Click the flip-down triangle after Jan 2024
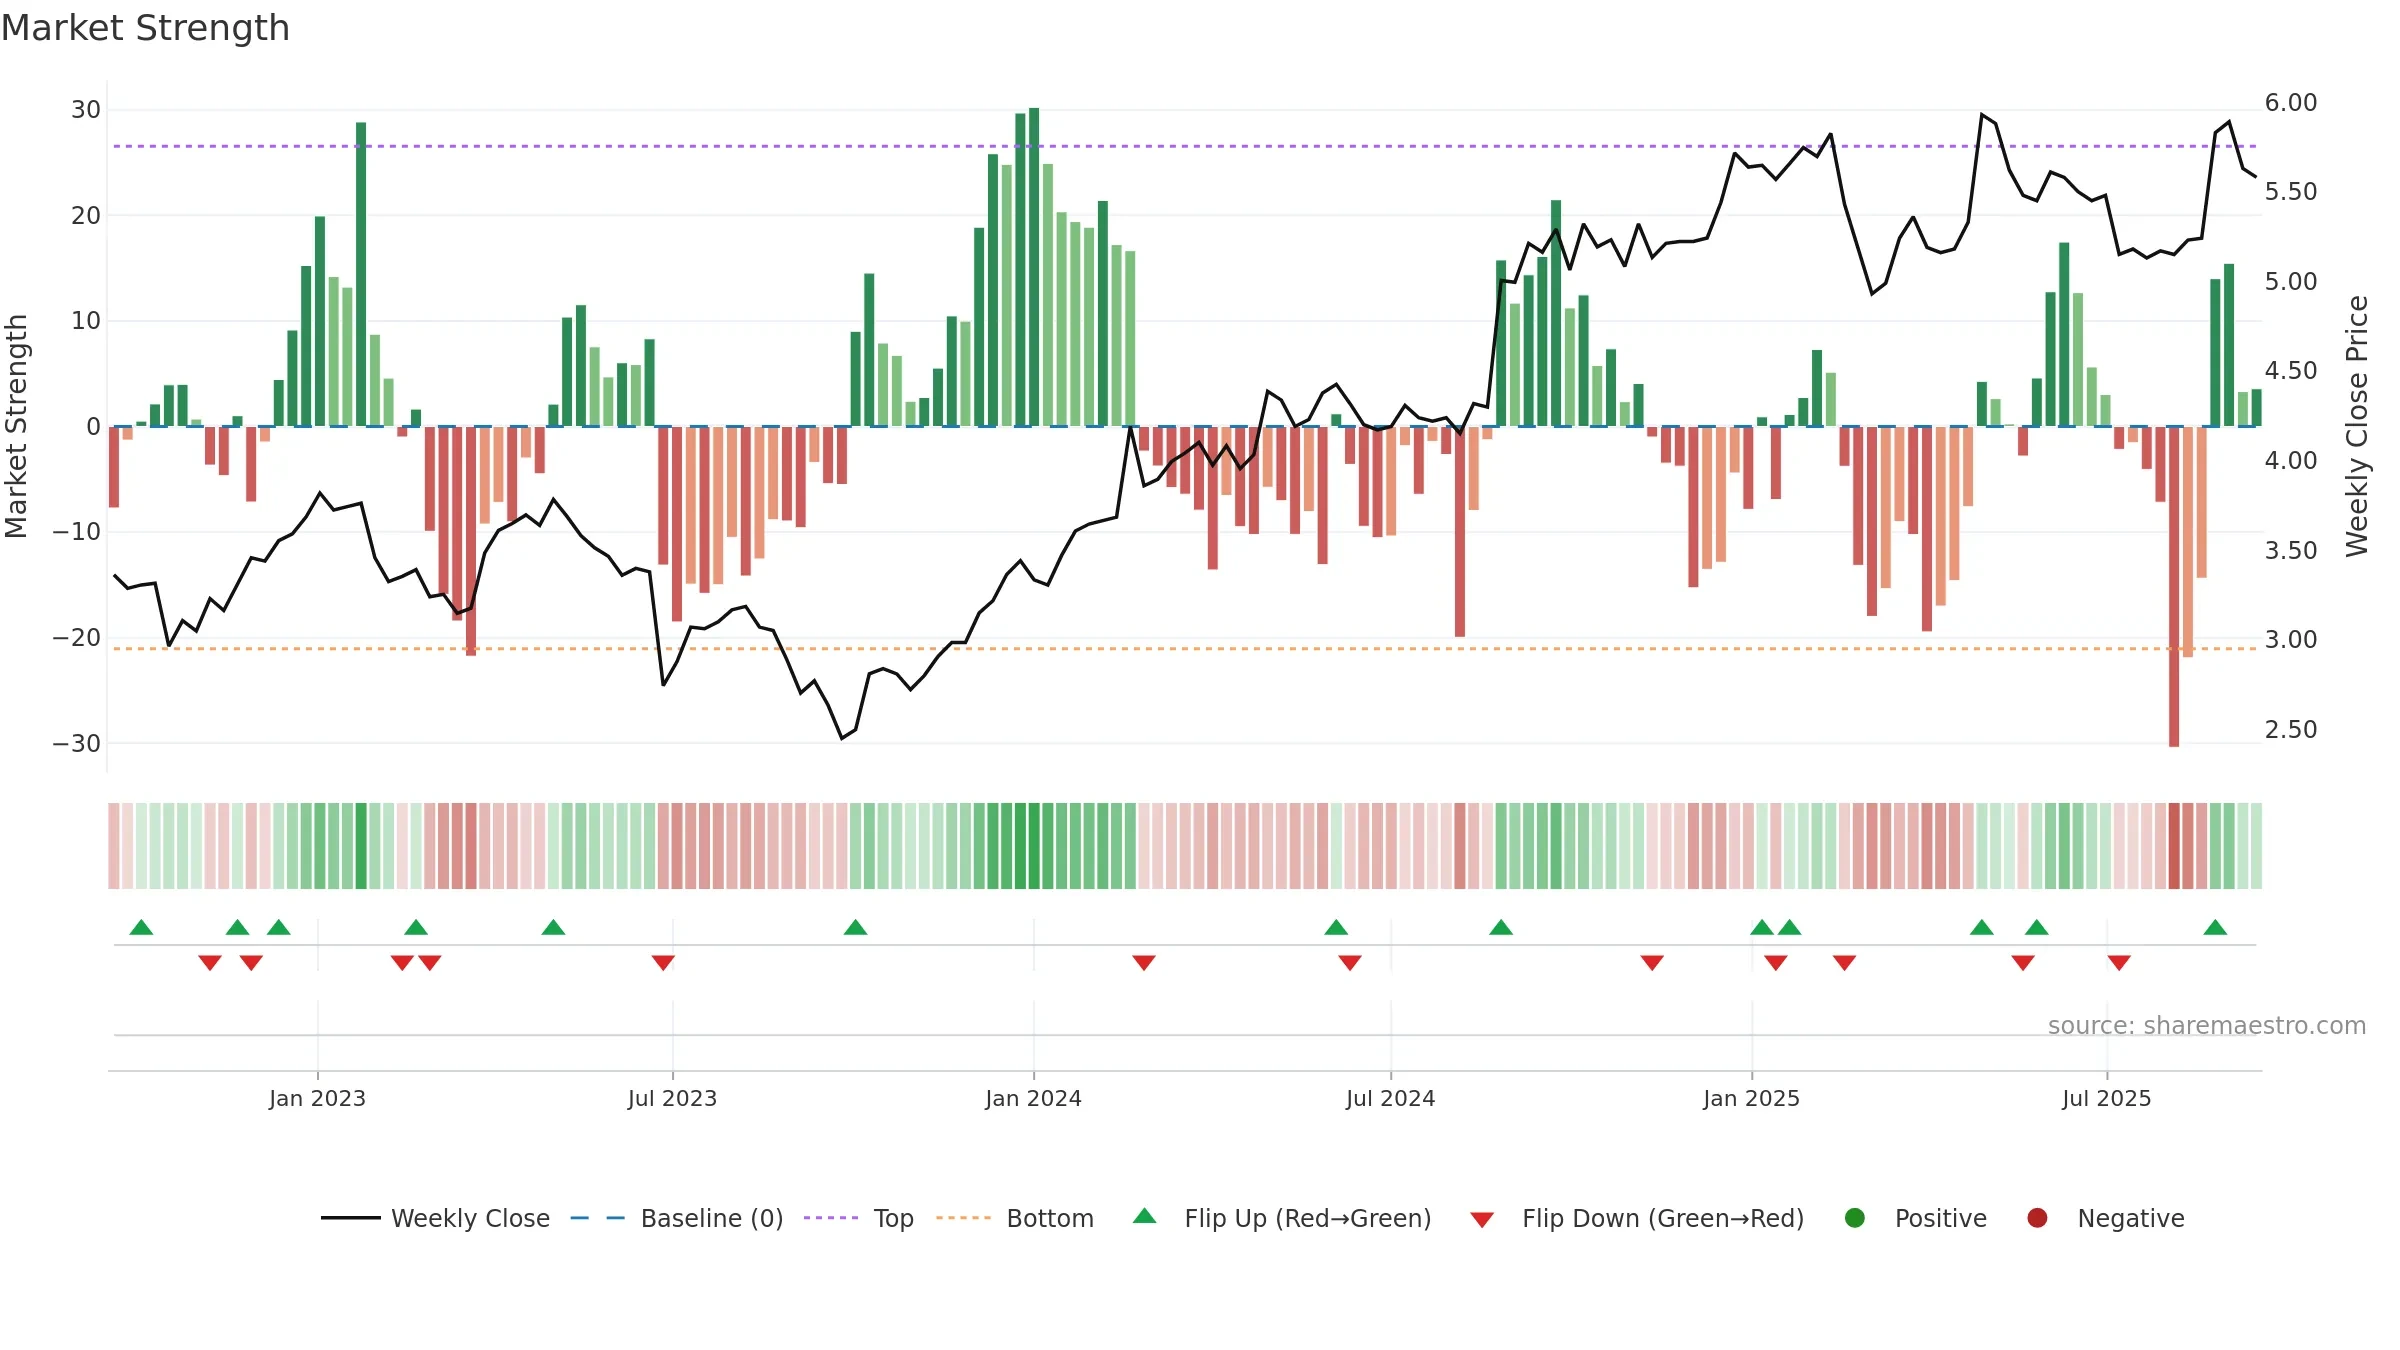The width and height of the screenshot is (2400, 1350). click(x=1144, y=963)
